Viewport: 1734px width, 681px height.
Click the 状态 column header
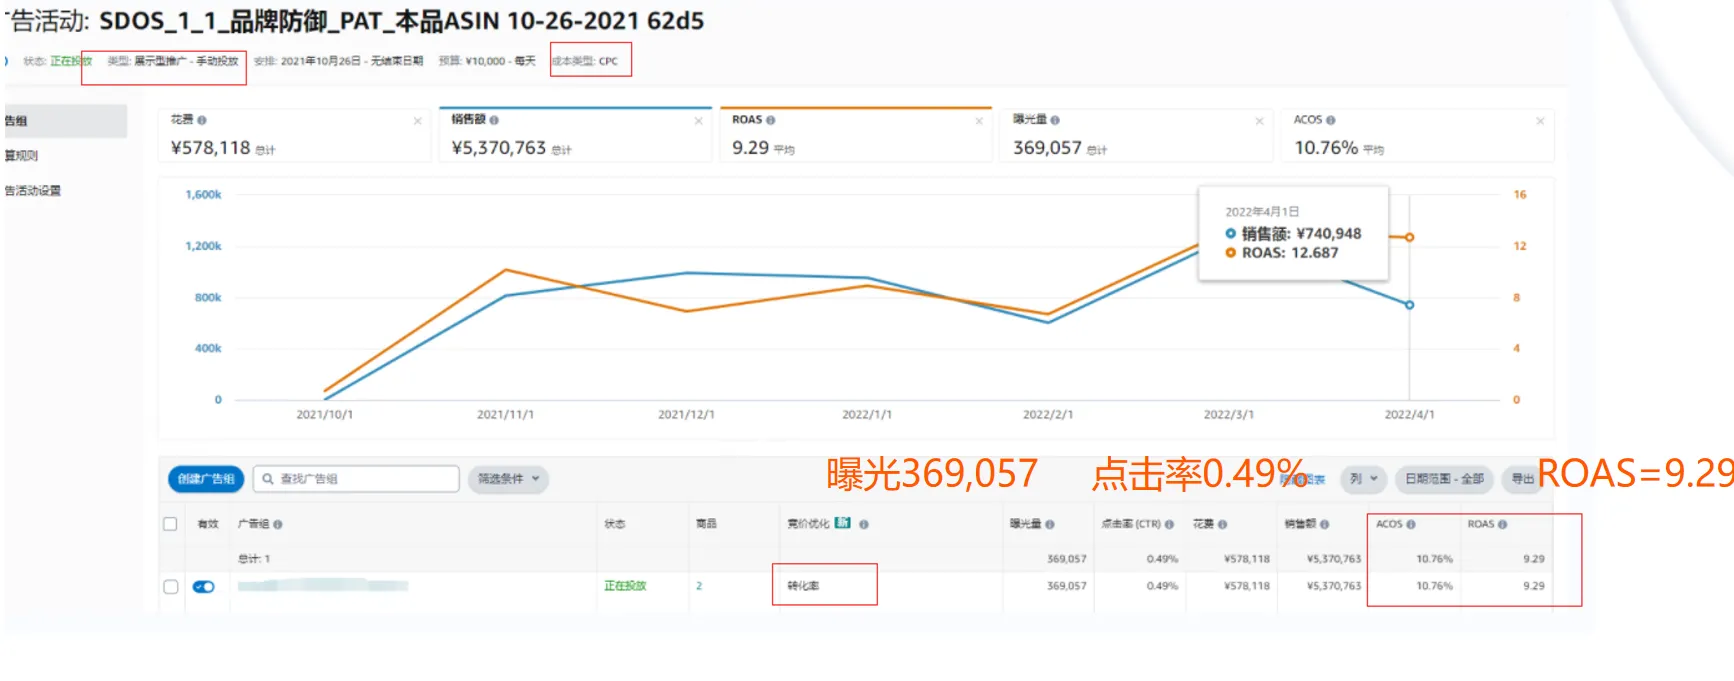(x=614, y=524)
